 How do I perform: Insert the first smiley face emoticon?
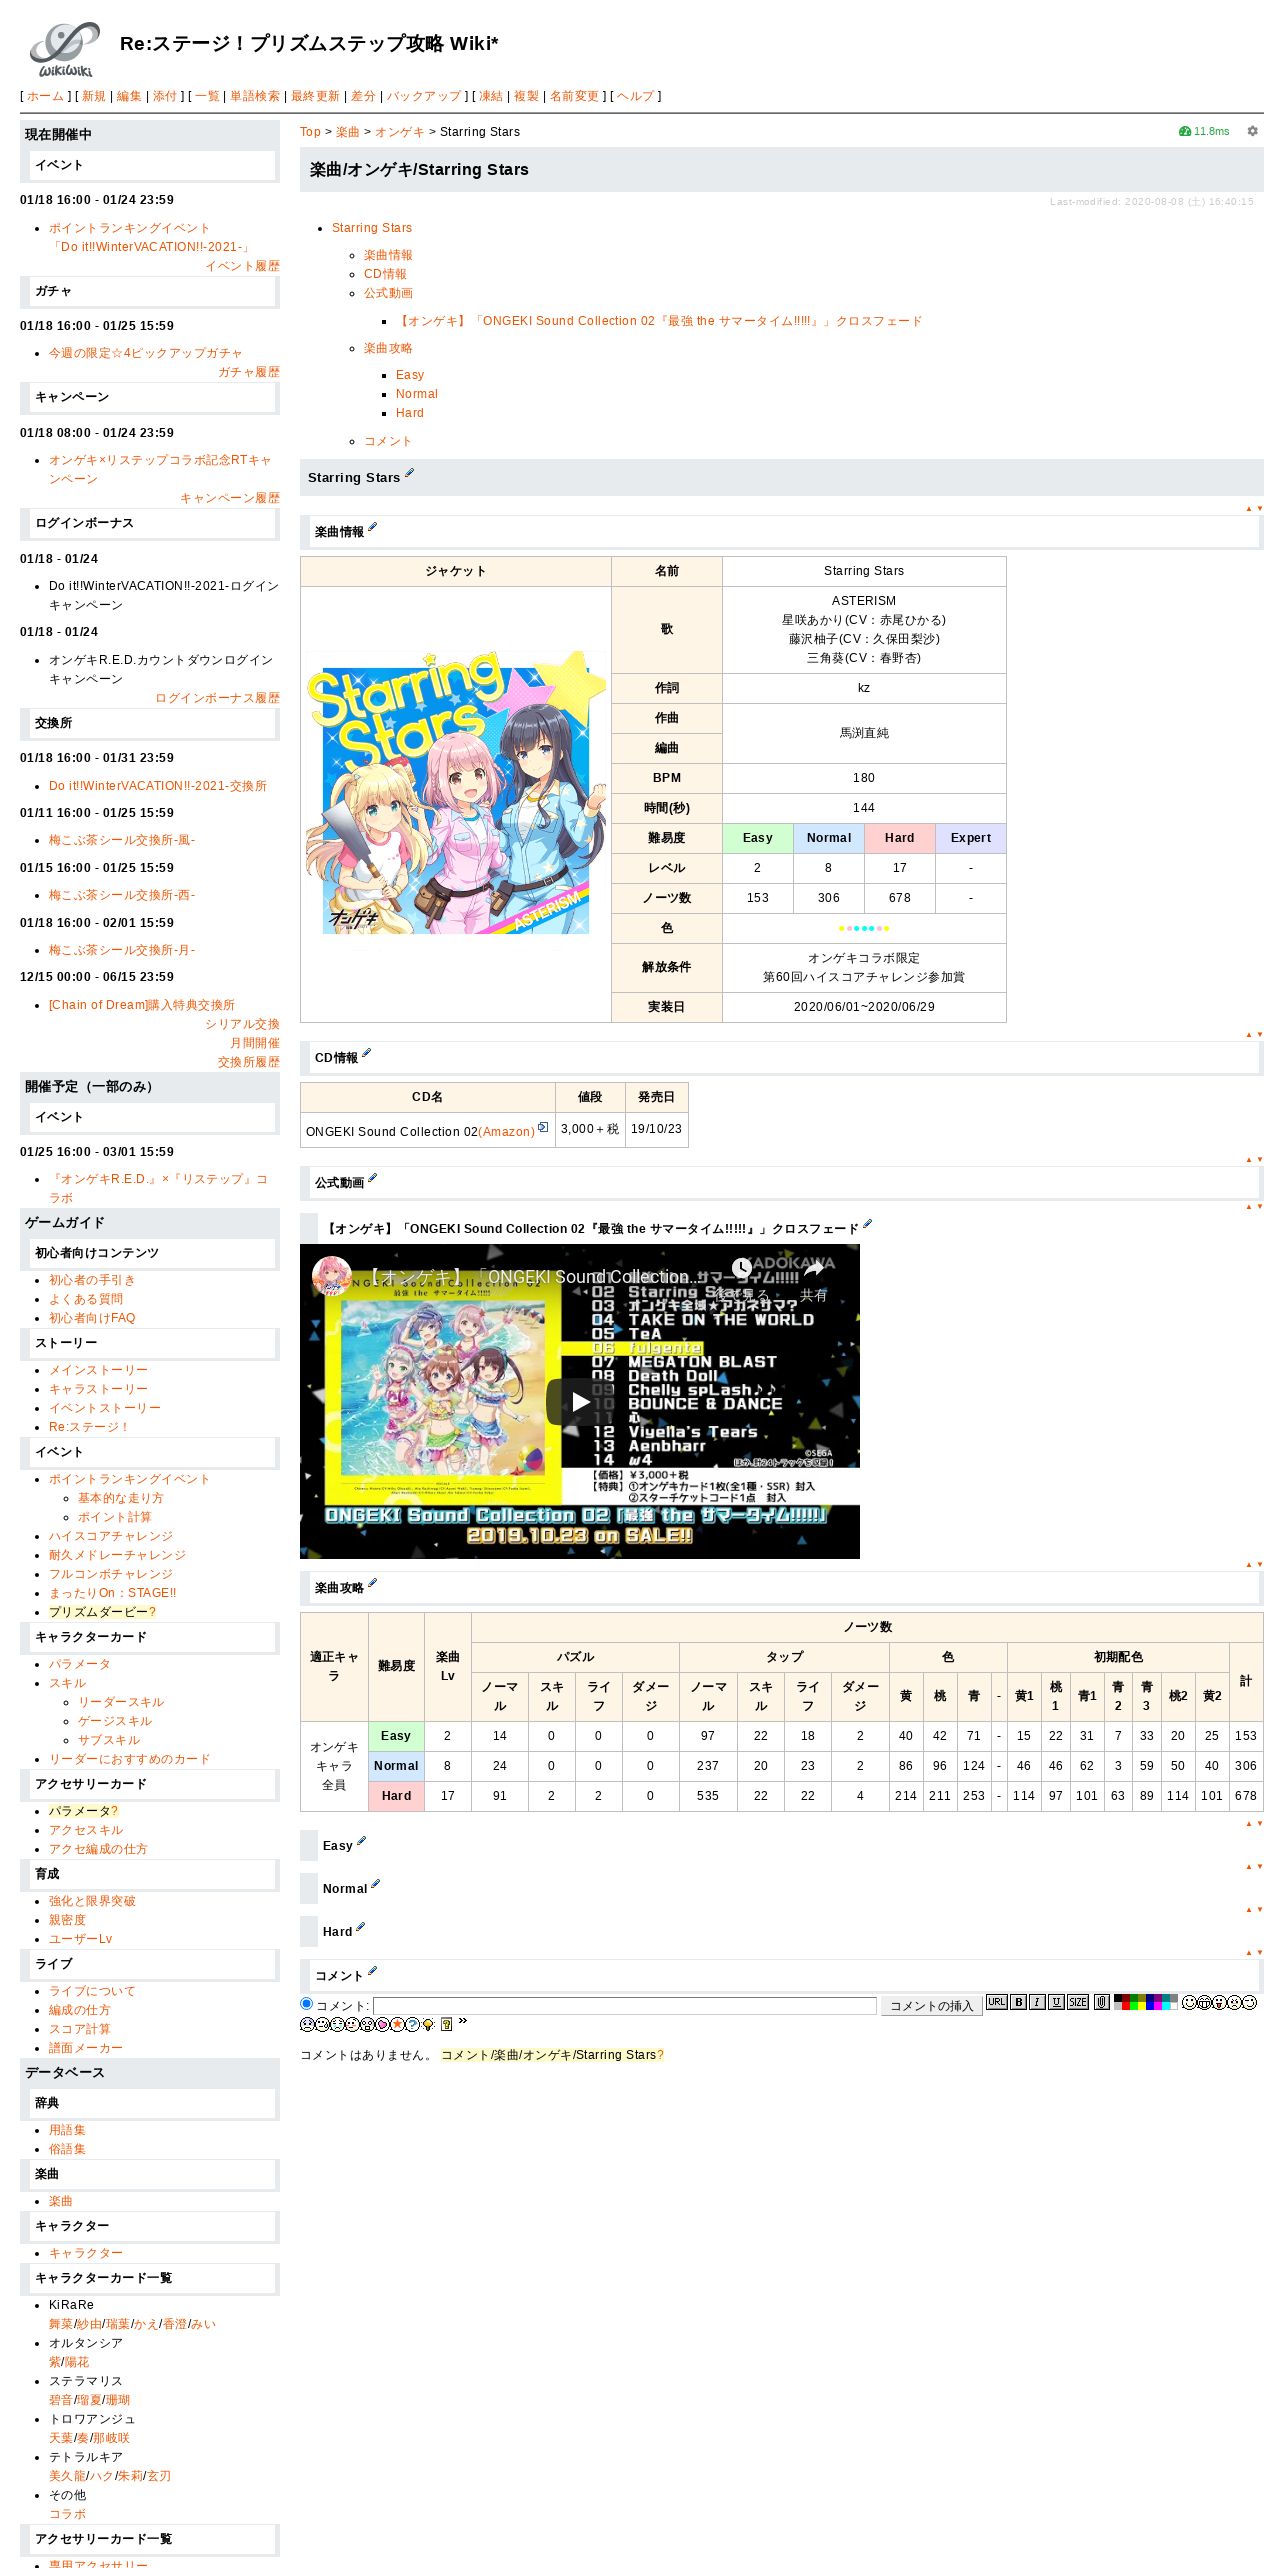tap(1189, 2002)
